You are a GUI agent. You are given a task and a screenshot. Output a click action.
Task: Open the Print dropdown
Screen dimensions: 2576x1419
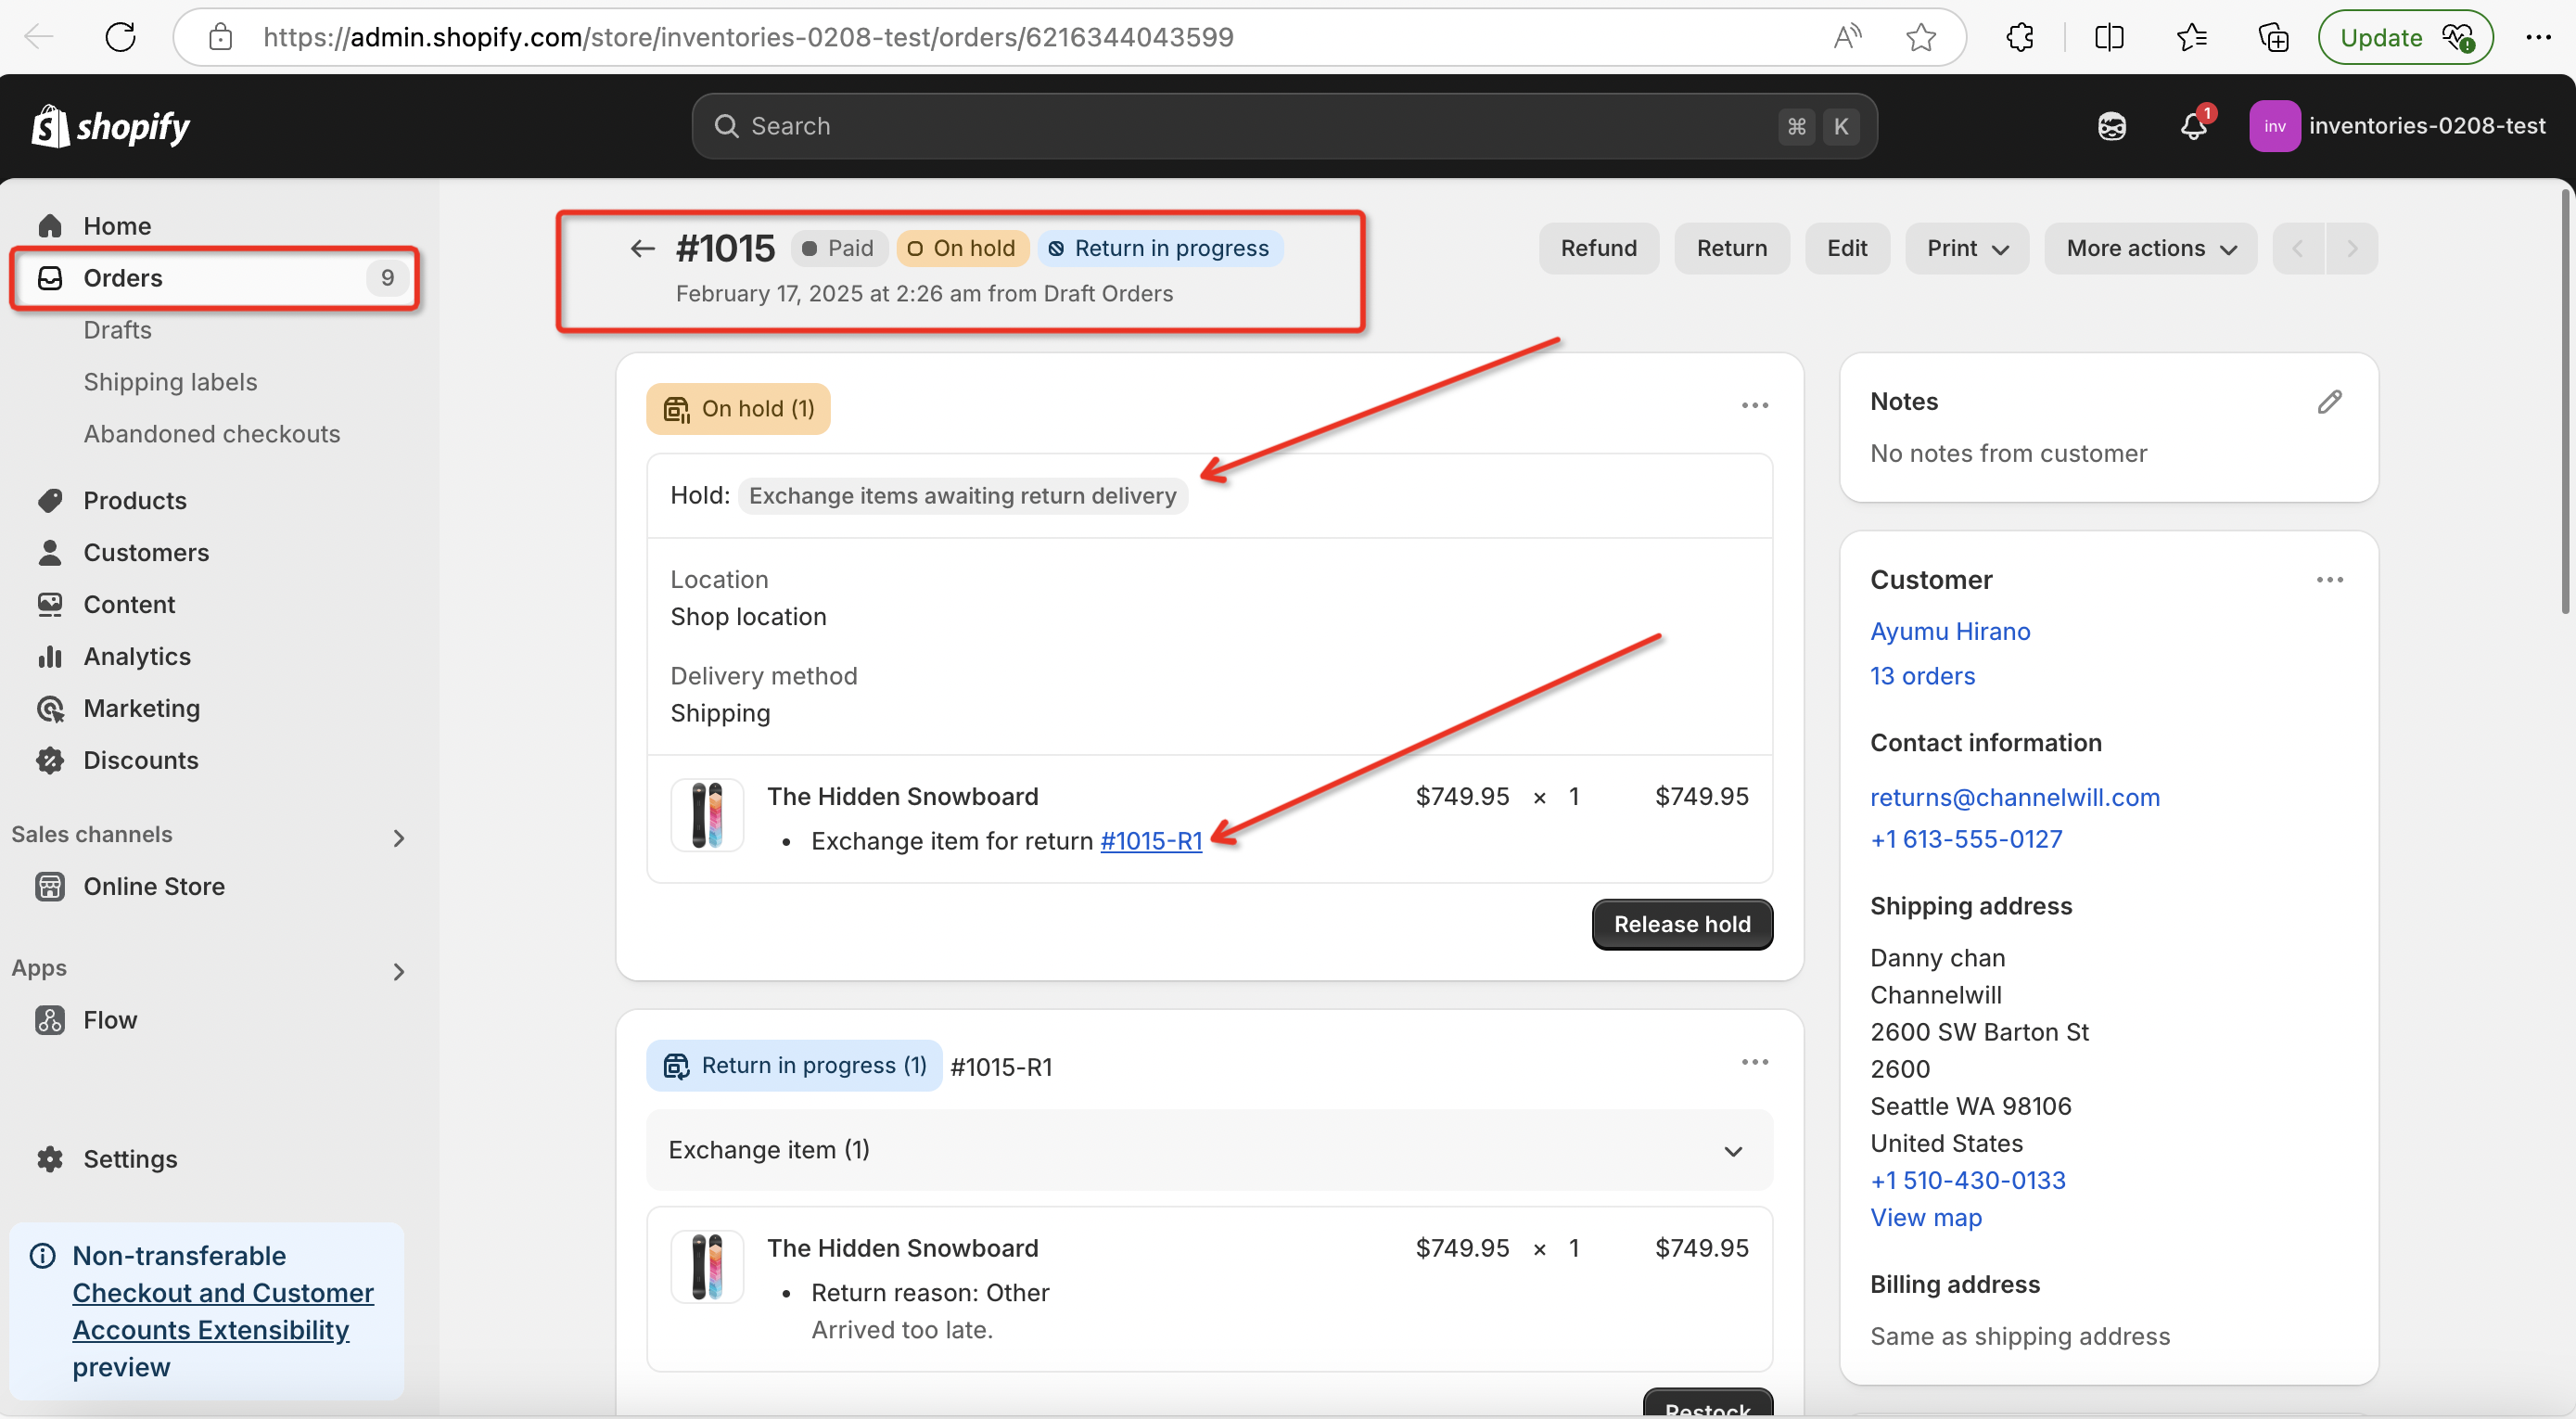coord(1966,249)
